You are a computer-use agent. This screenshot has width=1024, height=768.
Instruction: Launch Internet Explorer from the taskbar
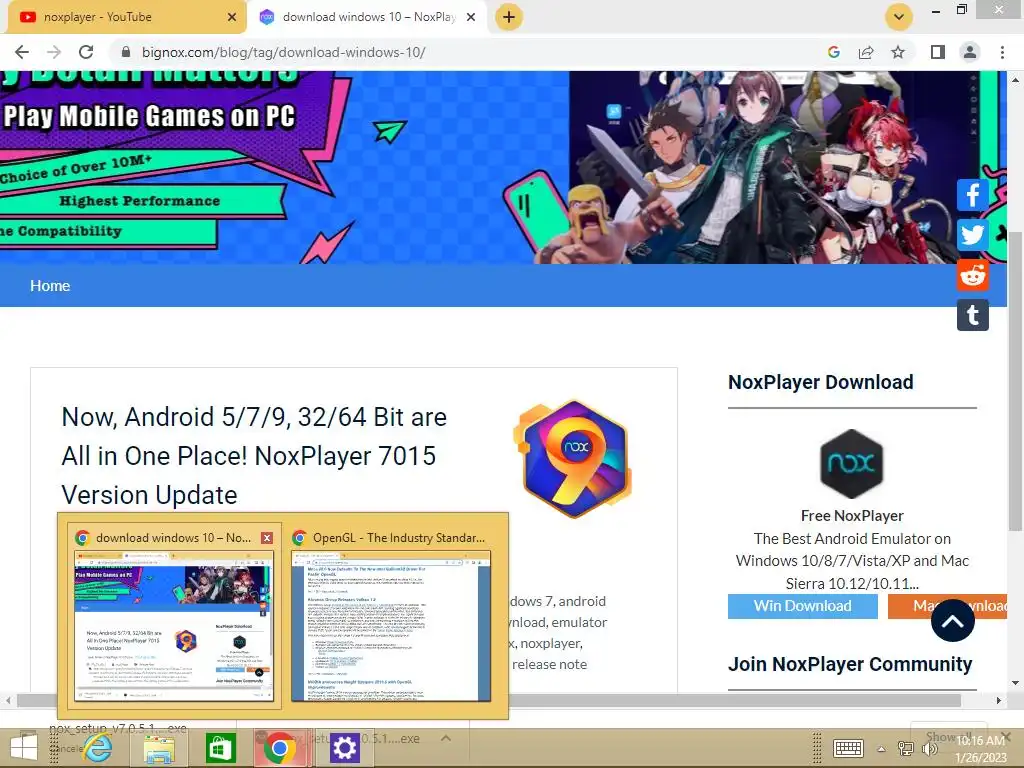coord(98,748)
